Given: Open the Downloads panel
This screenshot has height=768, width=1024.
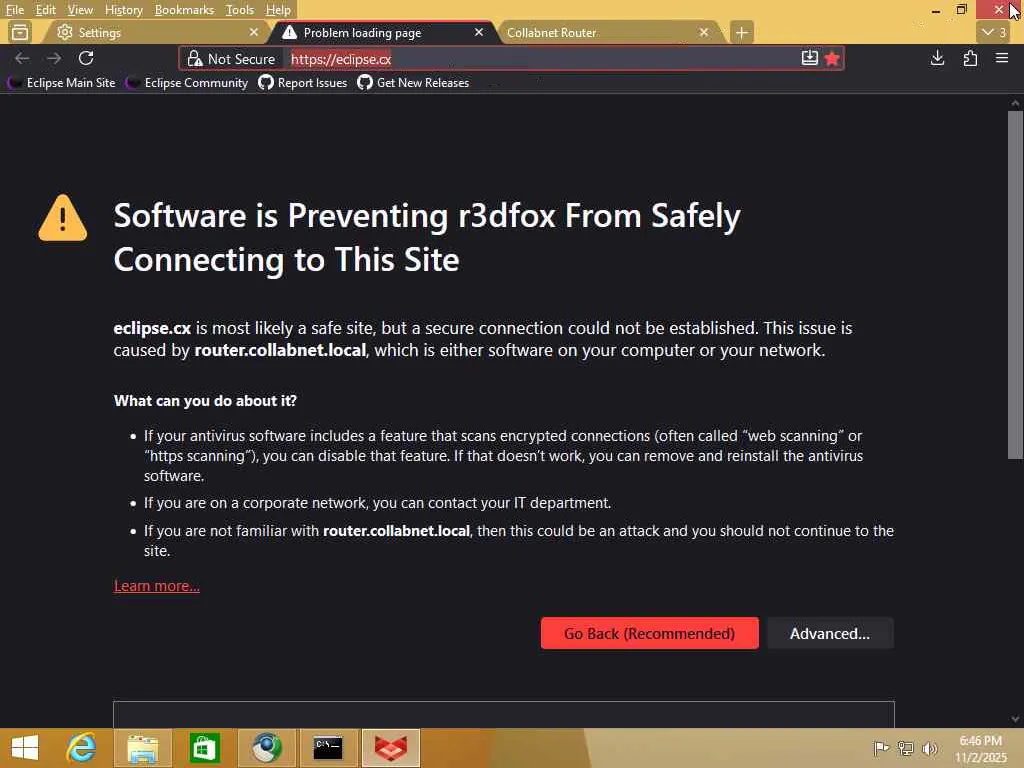Looking at the screenshot, I should pos(937,58).
